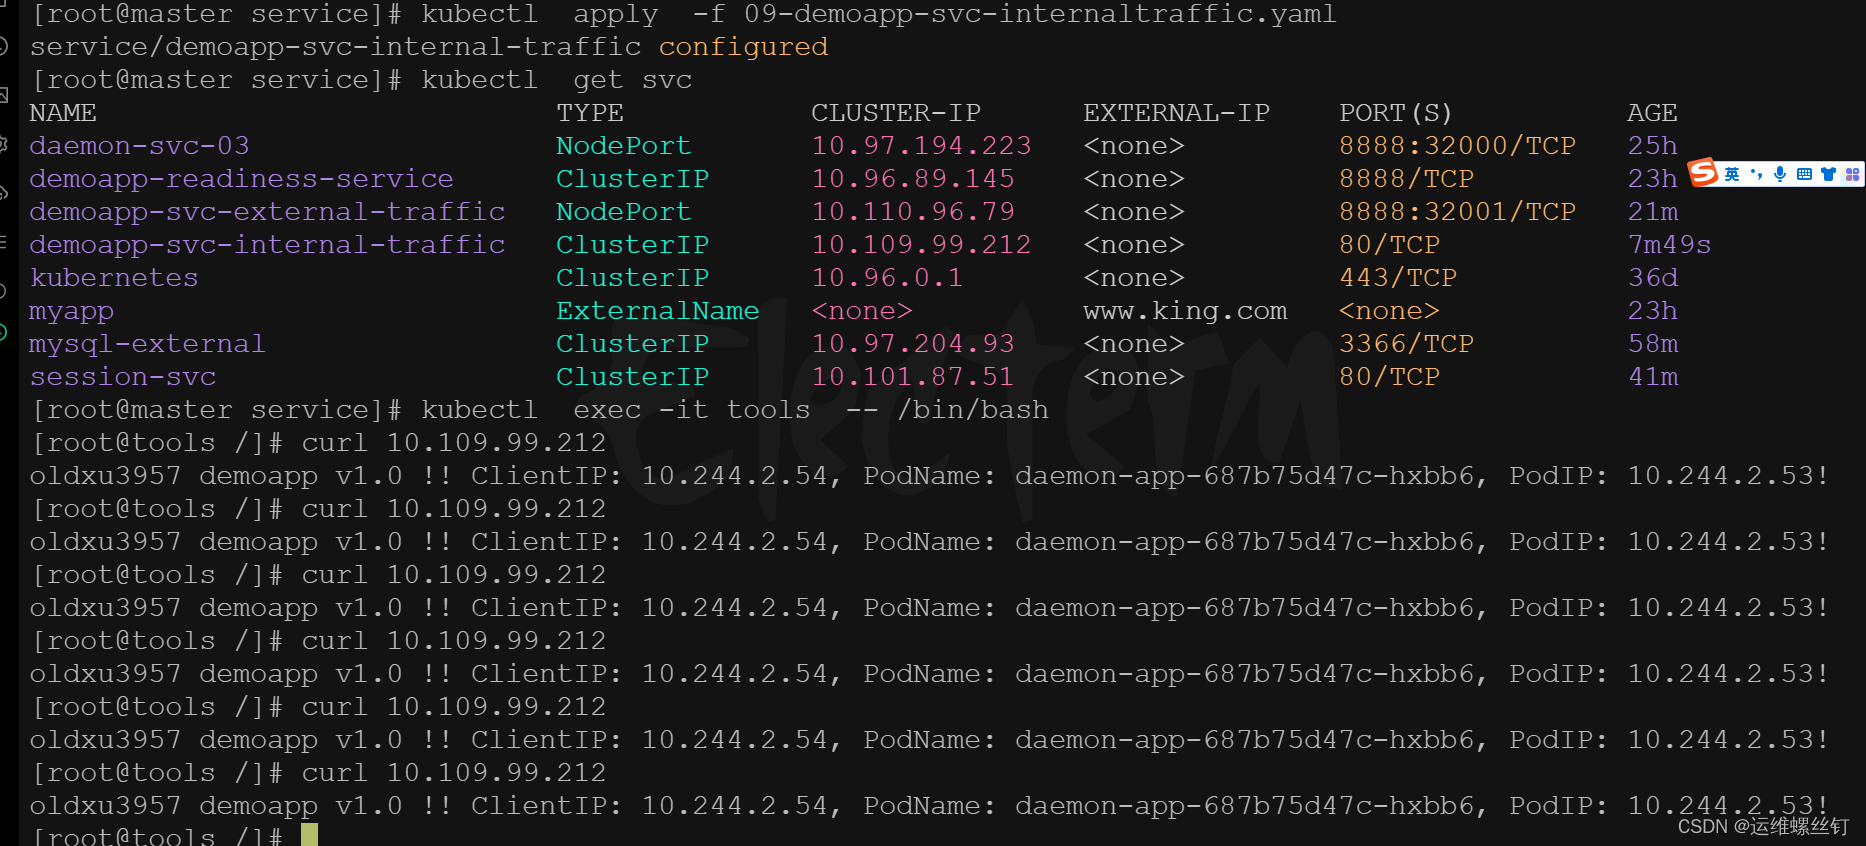Click the demoapp-svc-external-traffic service name
Image resolution: width=1866 pixels, height=846 pixels.
tap(267, 212)
